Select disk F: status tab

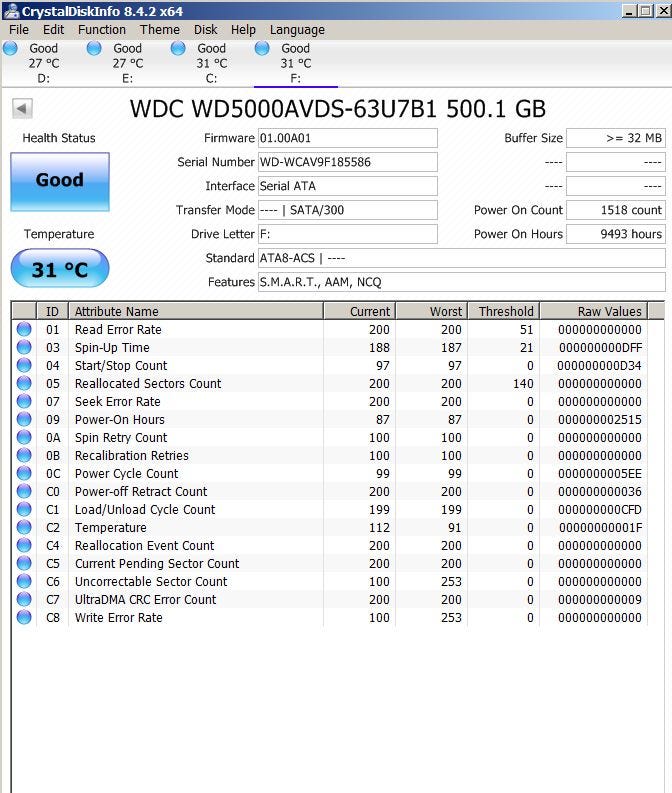click(x=295, y=63)
